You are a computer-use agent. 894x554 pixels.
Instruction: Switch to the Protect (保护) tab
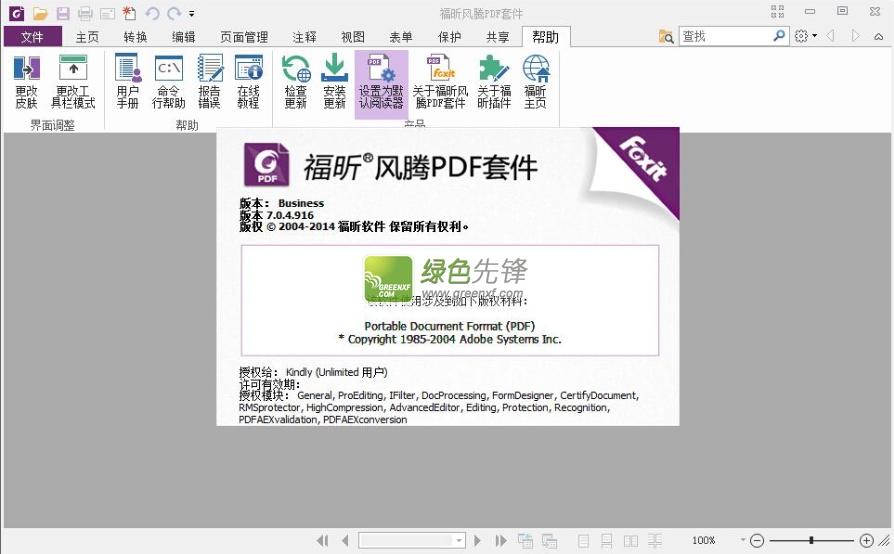(449, 37)
